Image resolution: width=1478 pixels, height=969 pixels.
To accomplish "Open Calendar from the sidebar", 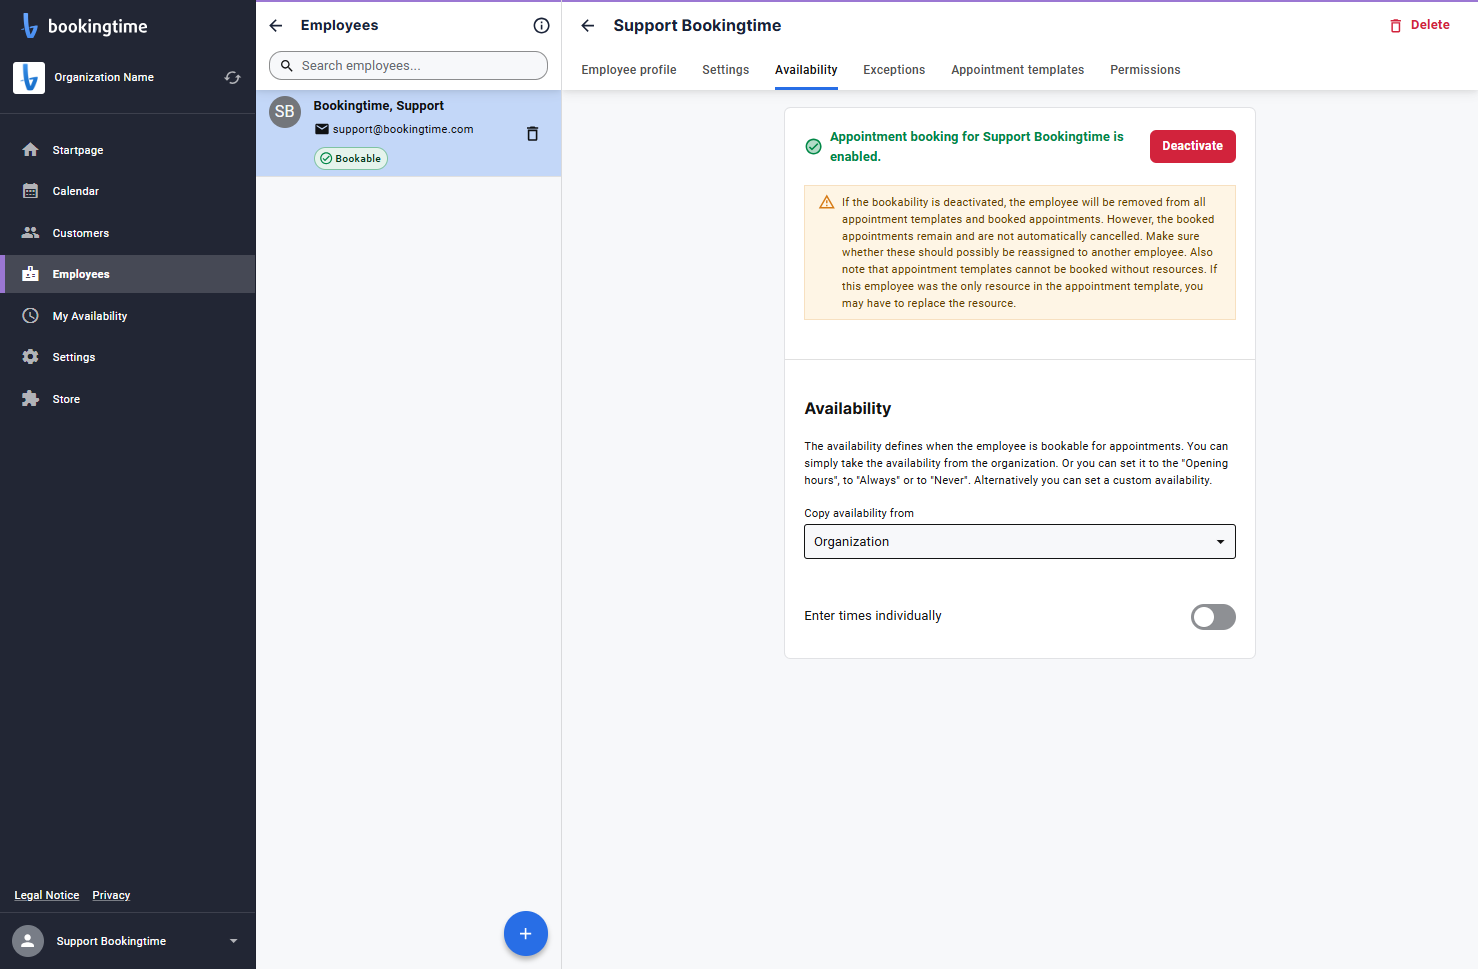I will pyautogui.click(x=128, y=191).
